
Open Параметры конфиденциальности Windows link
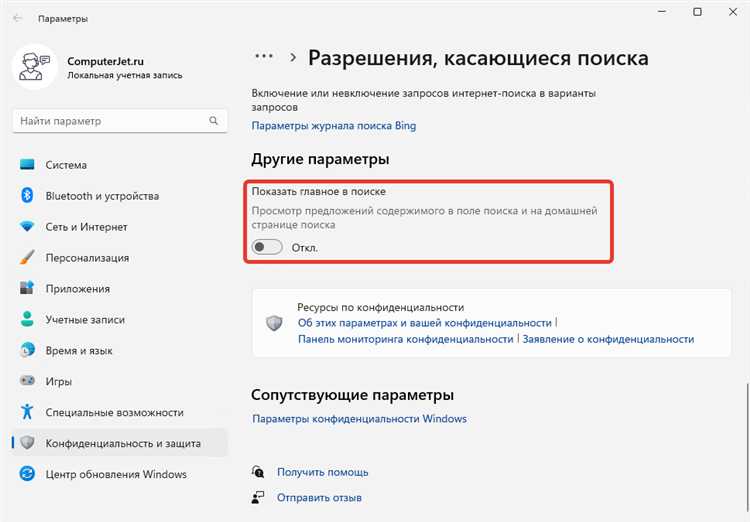tap(359, 419)
